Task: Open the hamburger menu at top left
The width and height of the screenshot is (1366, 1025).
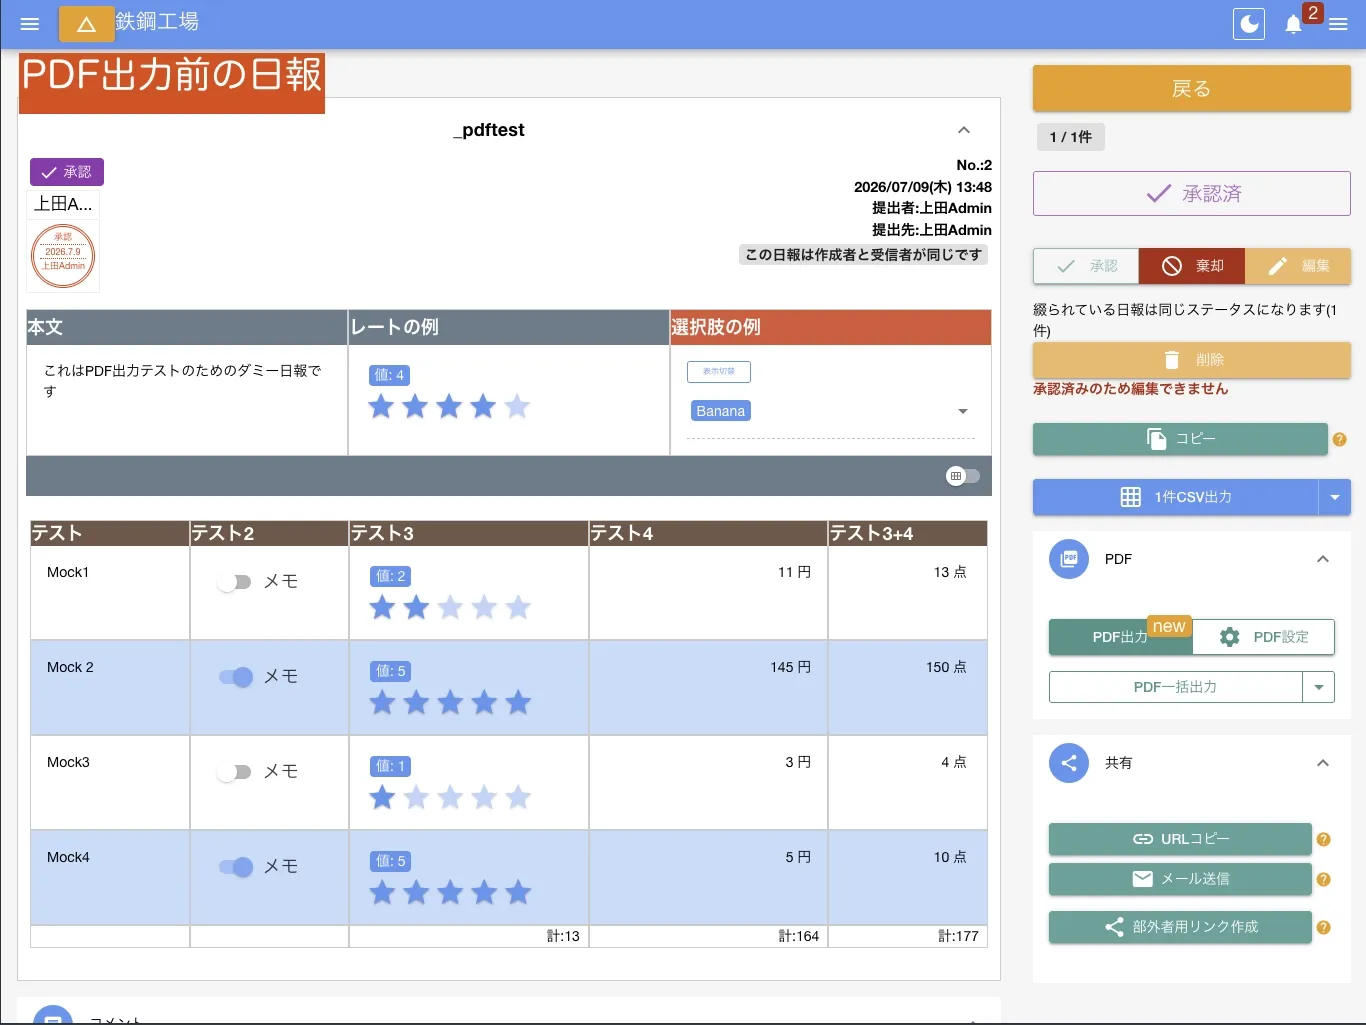Action: pyautogui.click(x=30, y=24)
